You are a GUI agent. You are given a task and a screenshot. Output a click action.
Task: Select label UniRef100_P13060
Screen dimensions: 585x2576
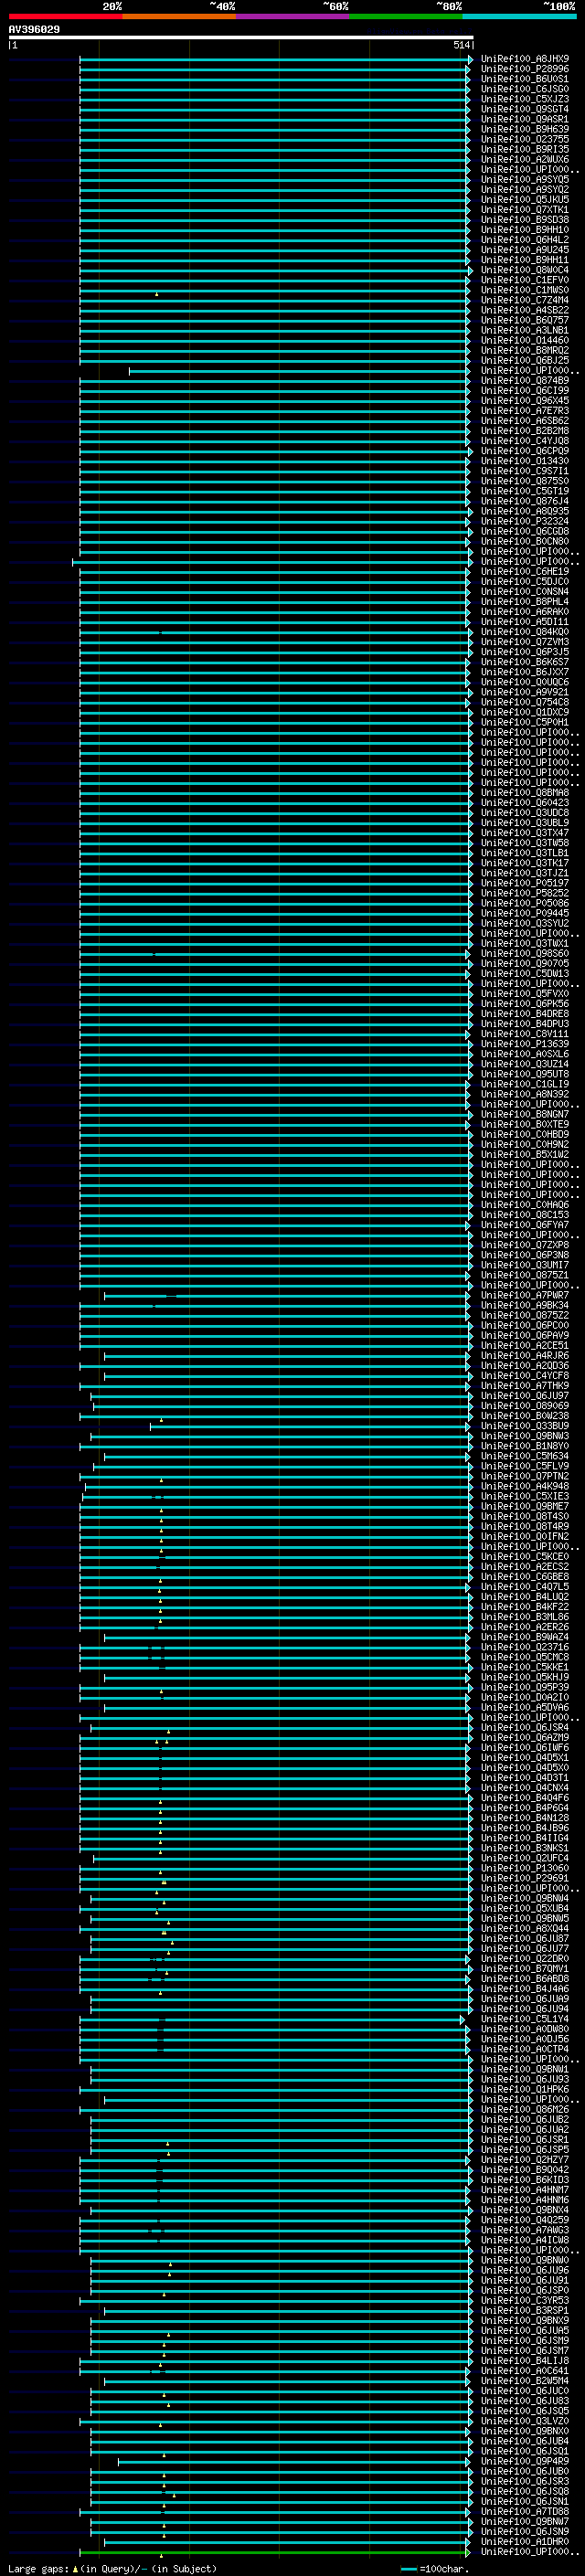click(525, 1867)
